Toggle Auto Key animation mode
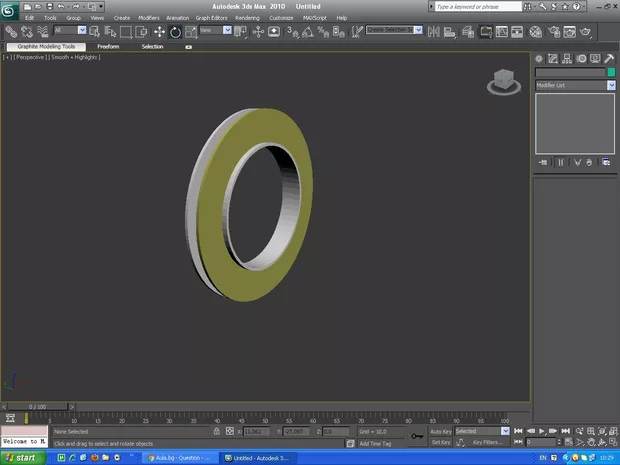620x465 pixels. pos(441,431)
